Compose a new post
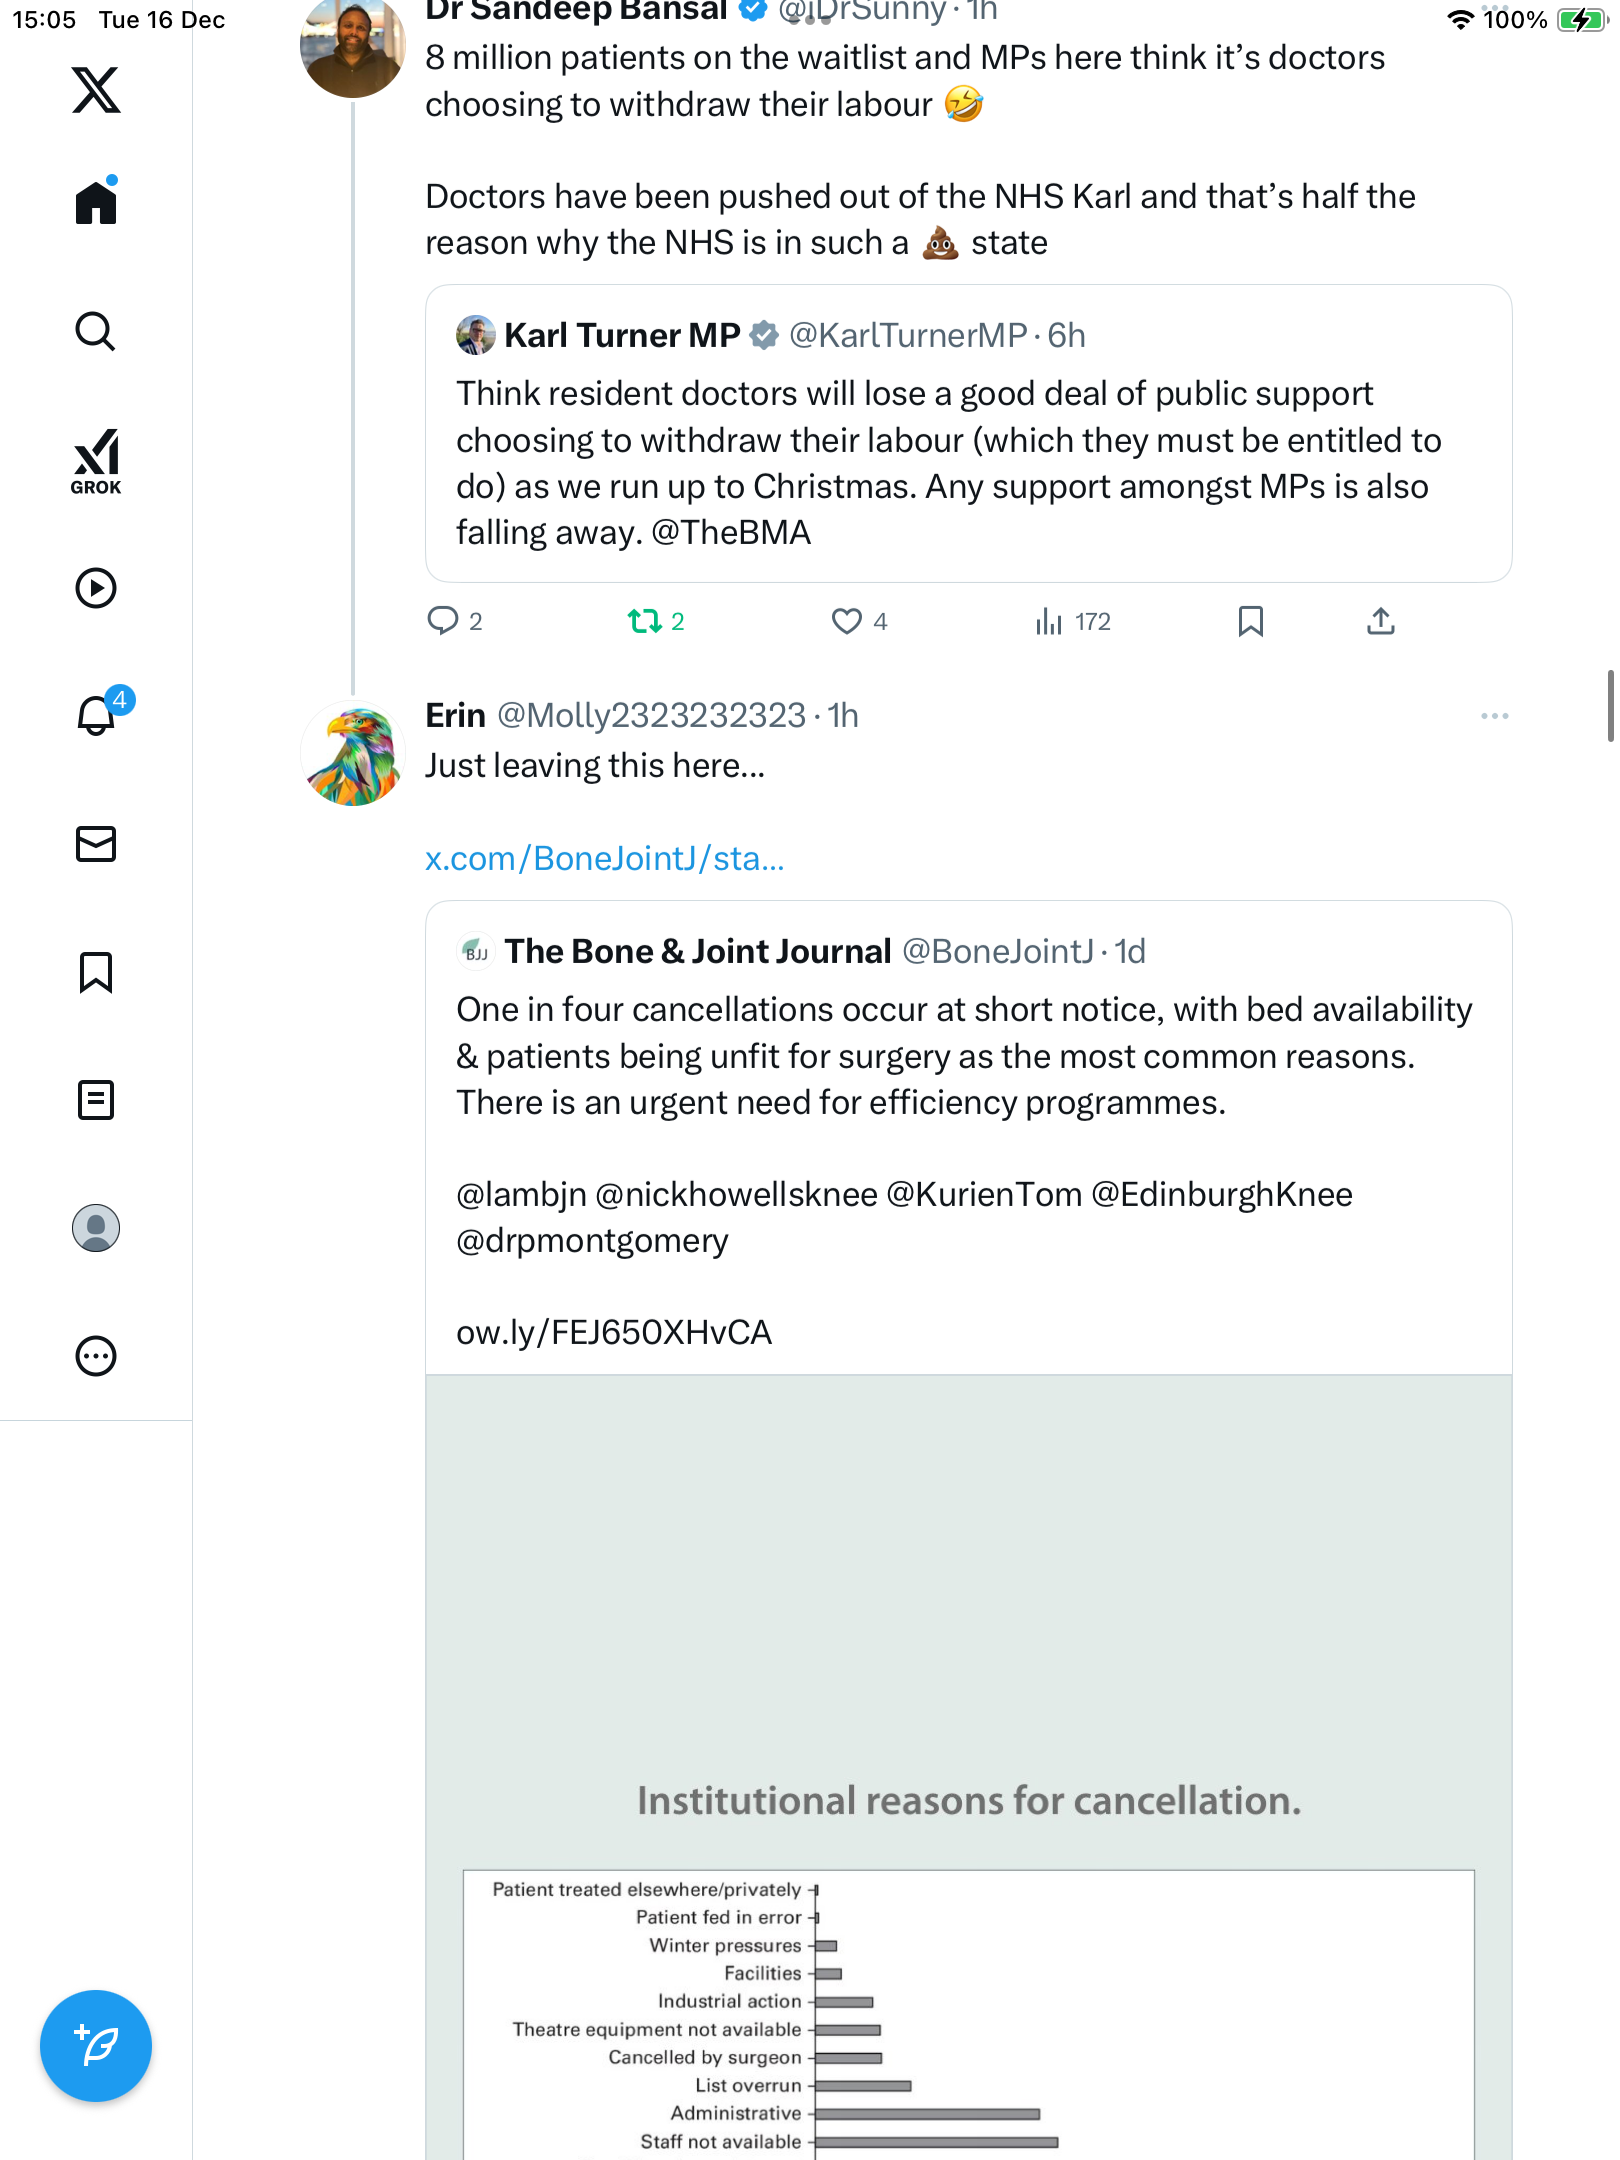Screen dimensions: 1620x2160 (96, 2046)
